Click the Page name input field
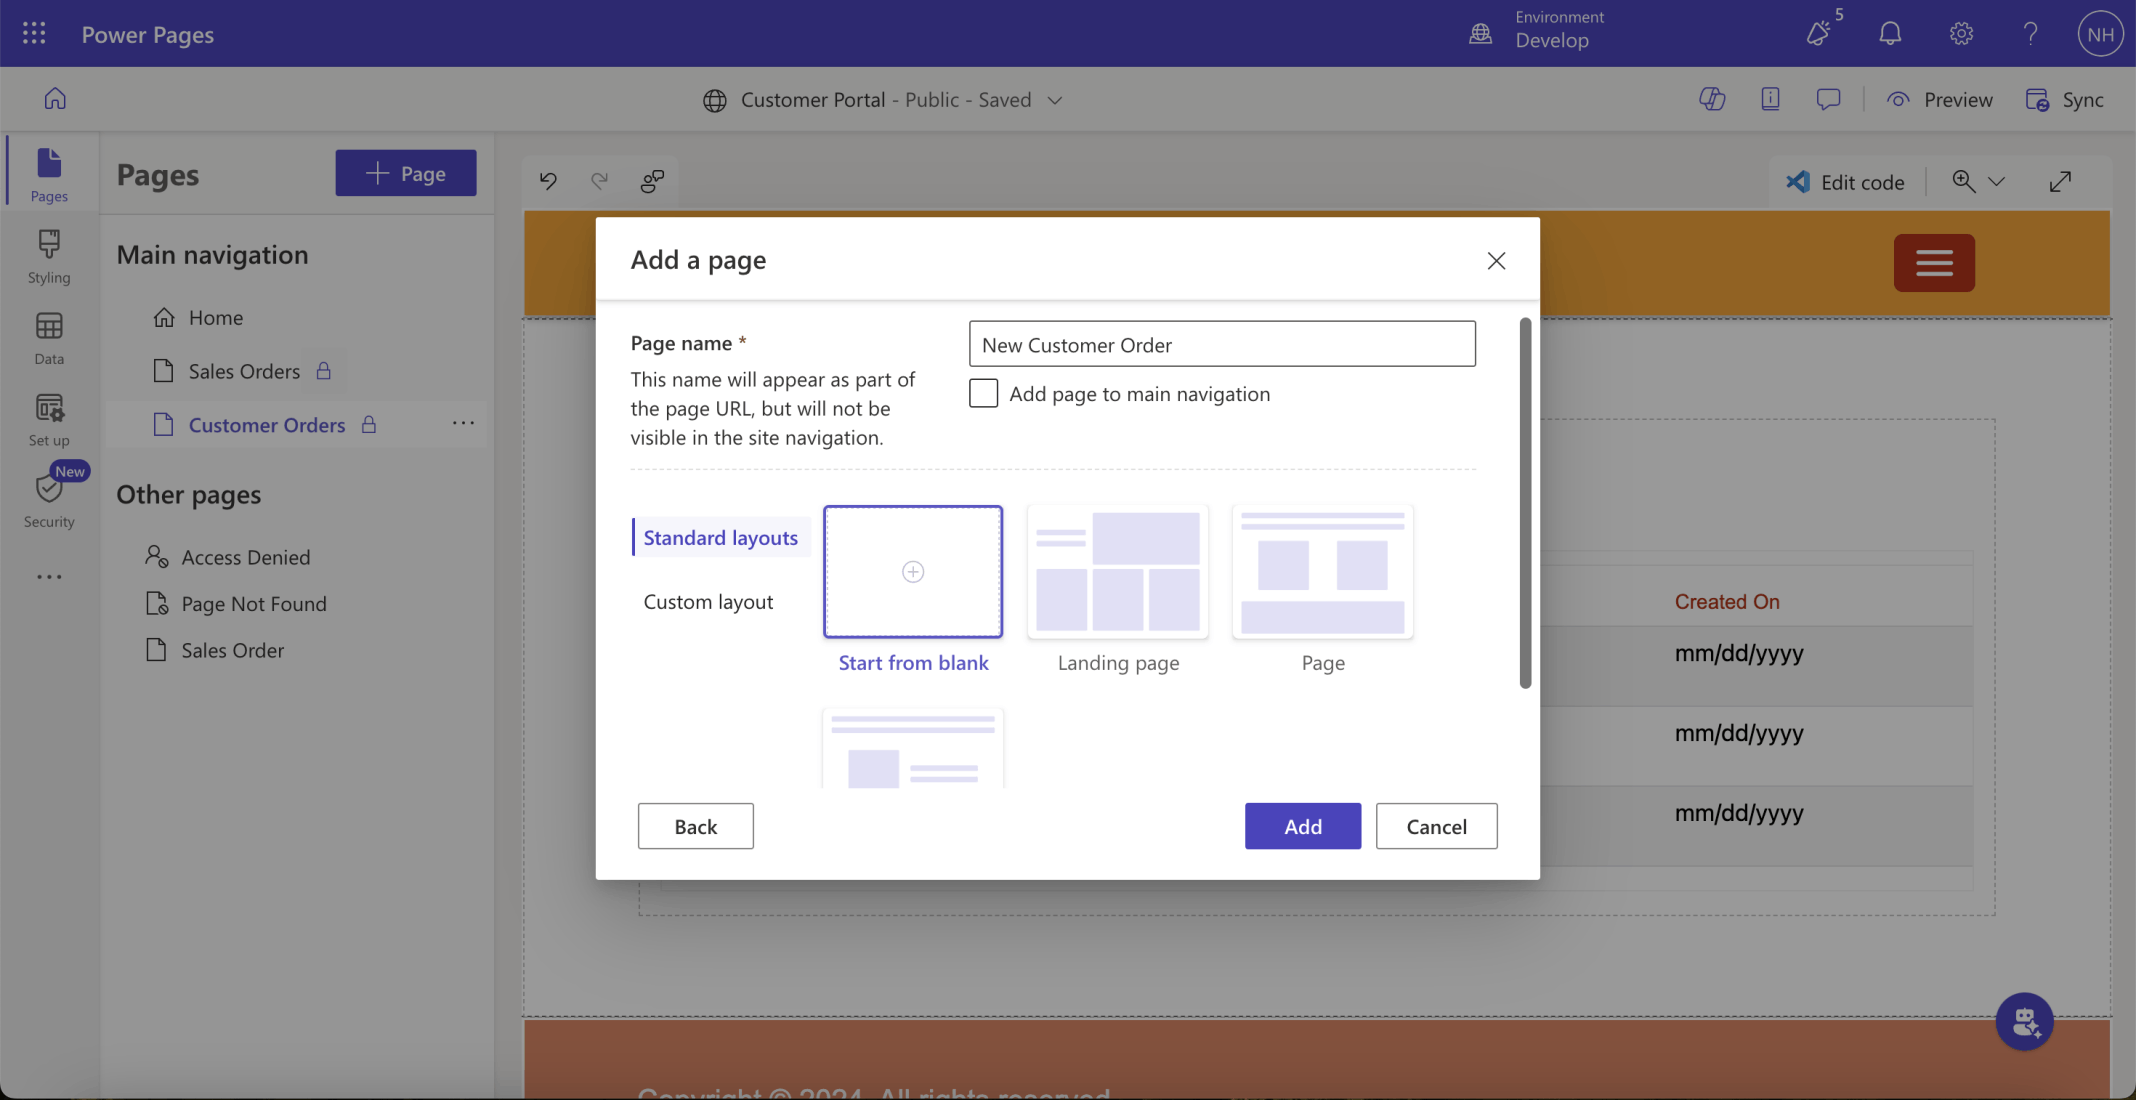Image resolution: width=2136 pixels, height=1100 pixels. click(1221, 344)
